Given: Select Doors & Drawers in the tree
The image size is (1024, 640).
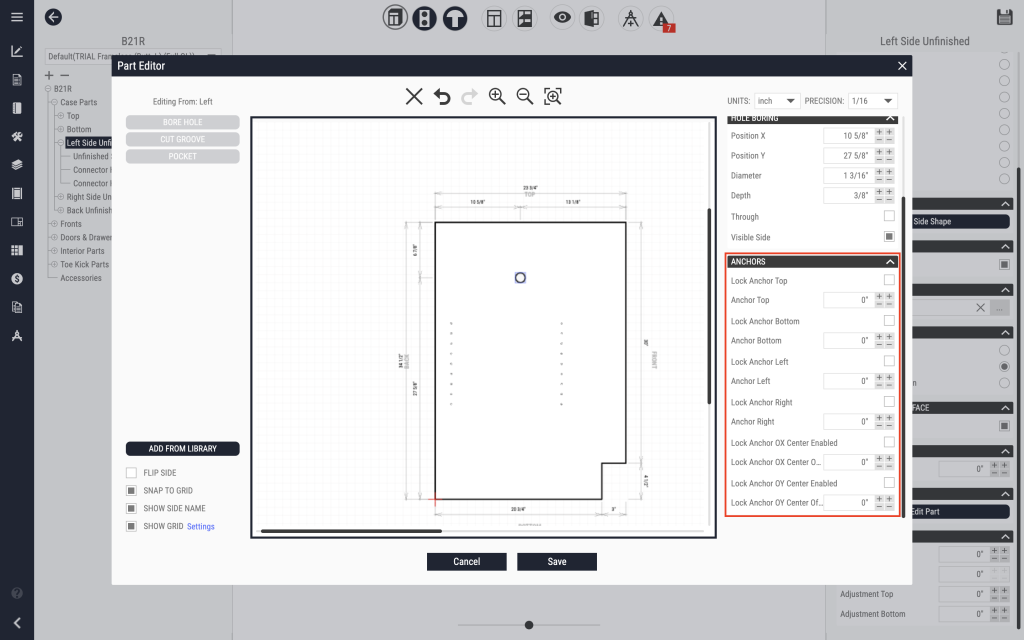Looking at the screenshot, I should [82, 238].
